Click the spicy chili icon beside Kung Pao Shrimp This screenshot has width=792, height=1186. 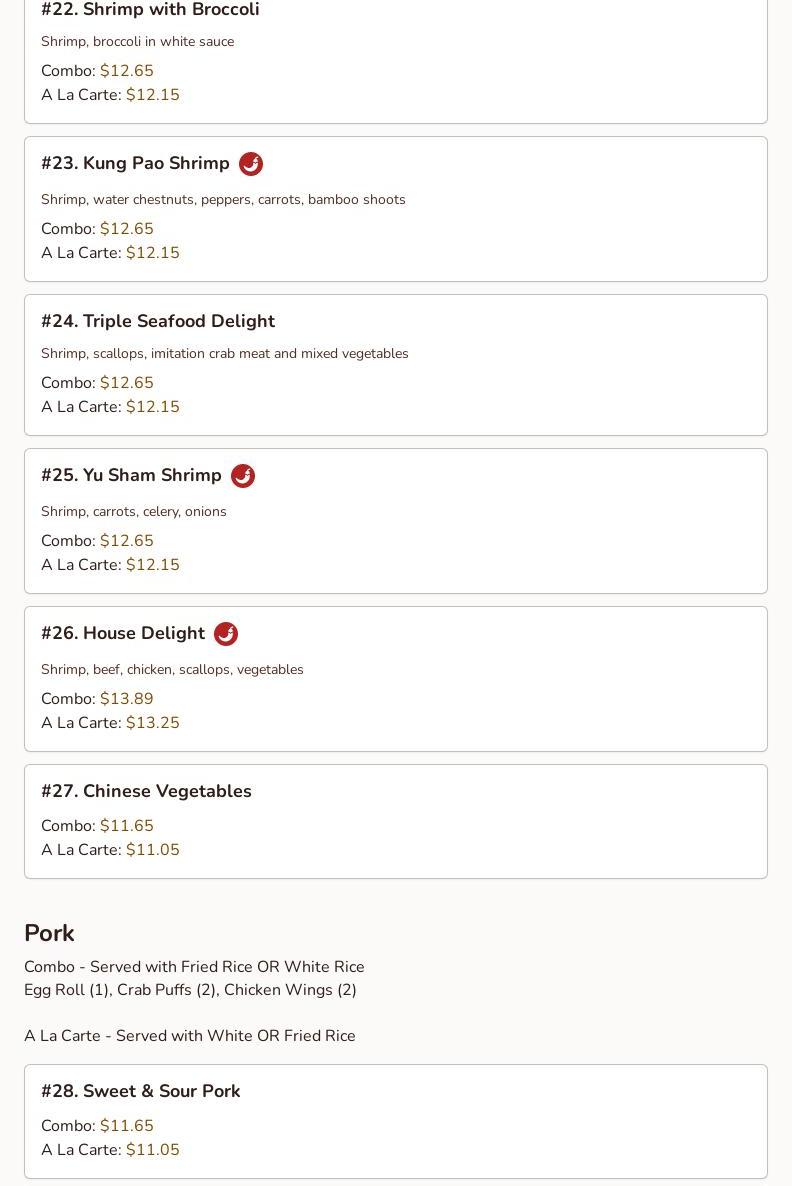pos(250,163)
